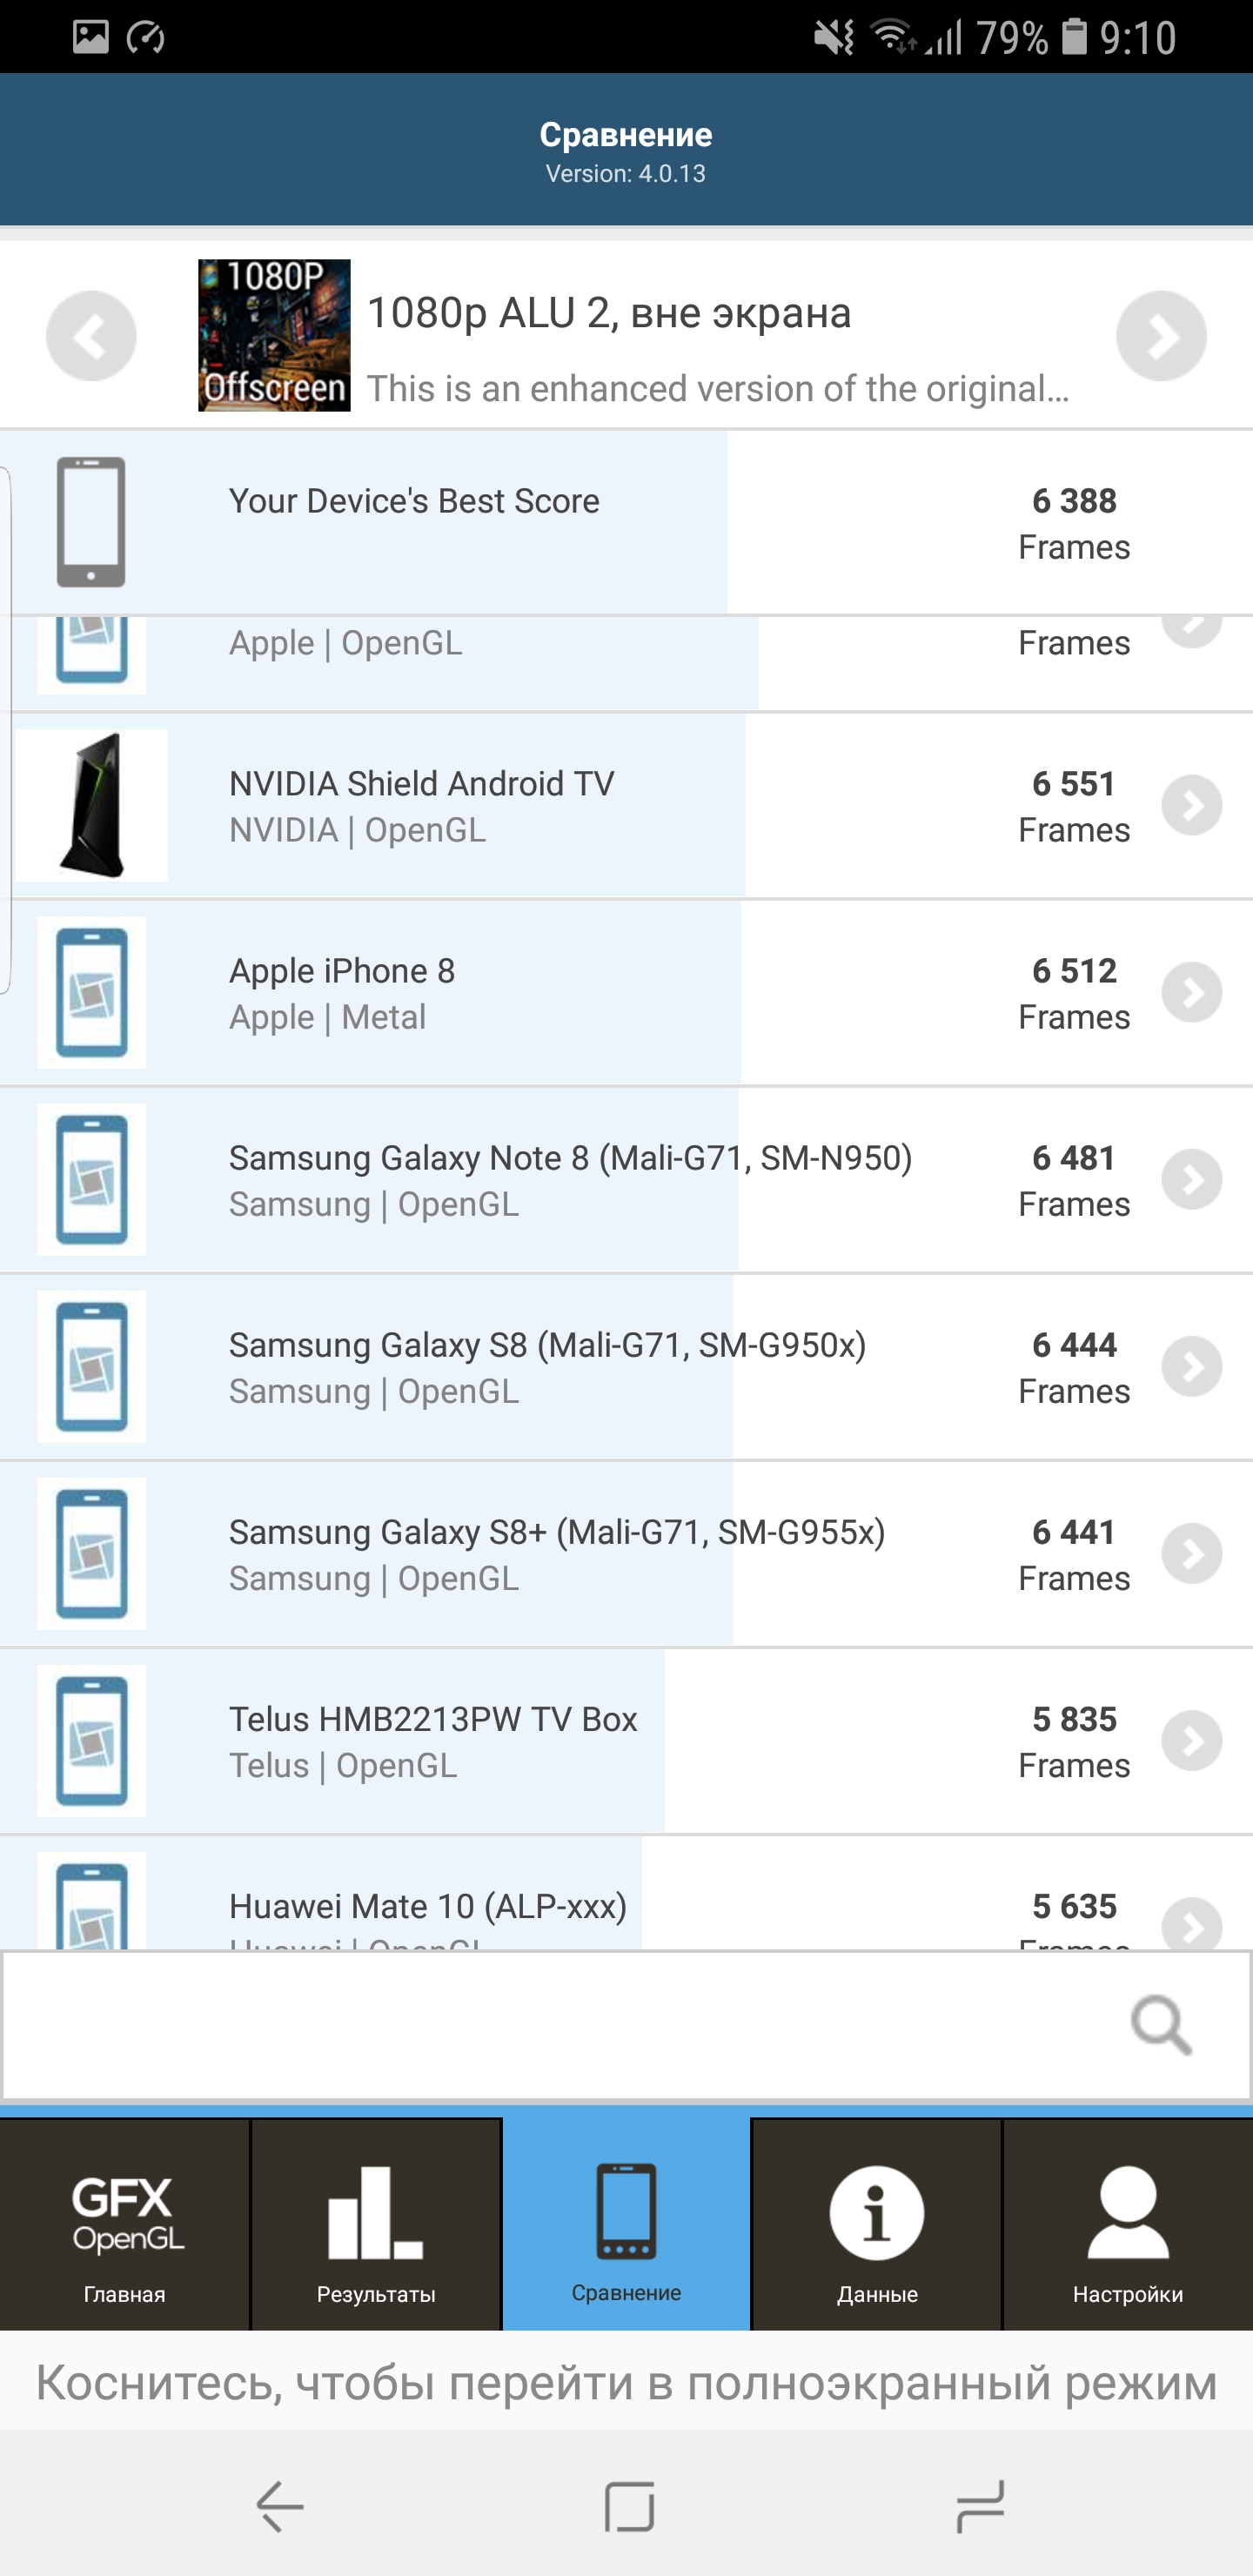1253x2576 pixels.
Task: Go to previous benchmark test arrow
Action: pyautogui.click(x=91, y=336)
